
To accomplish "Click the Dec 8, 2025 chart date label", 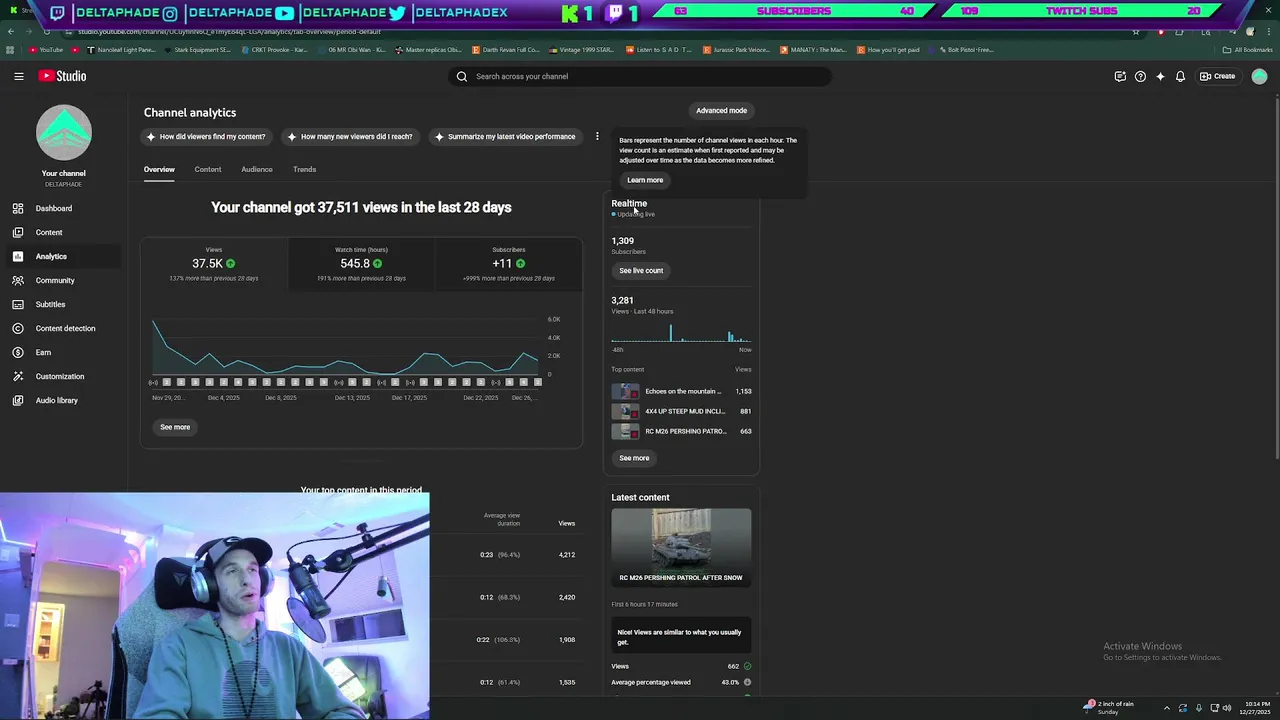I will pos(281,398).
